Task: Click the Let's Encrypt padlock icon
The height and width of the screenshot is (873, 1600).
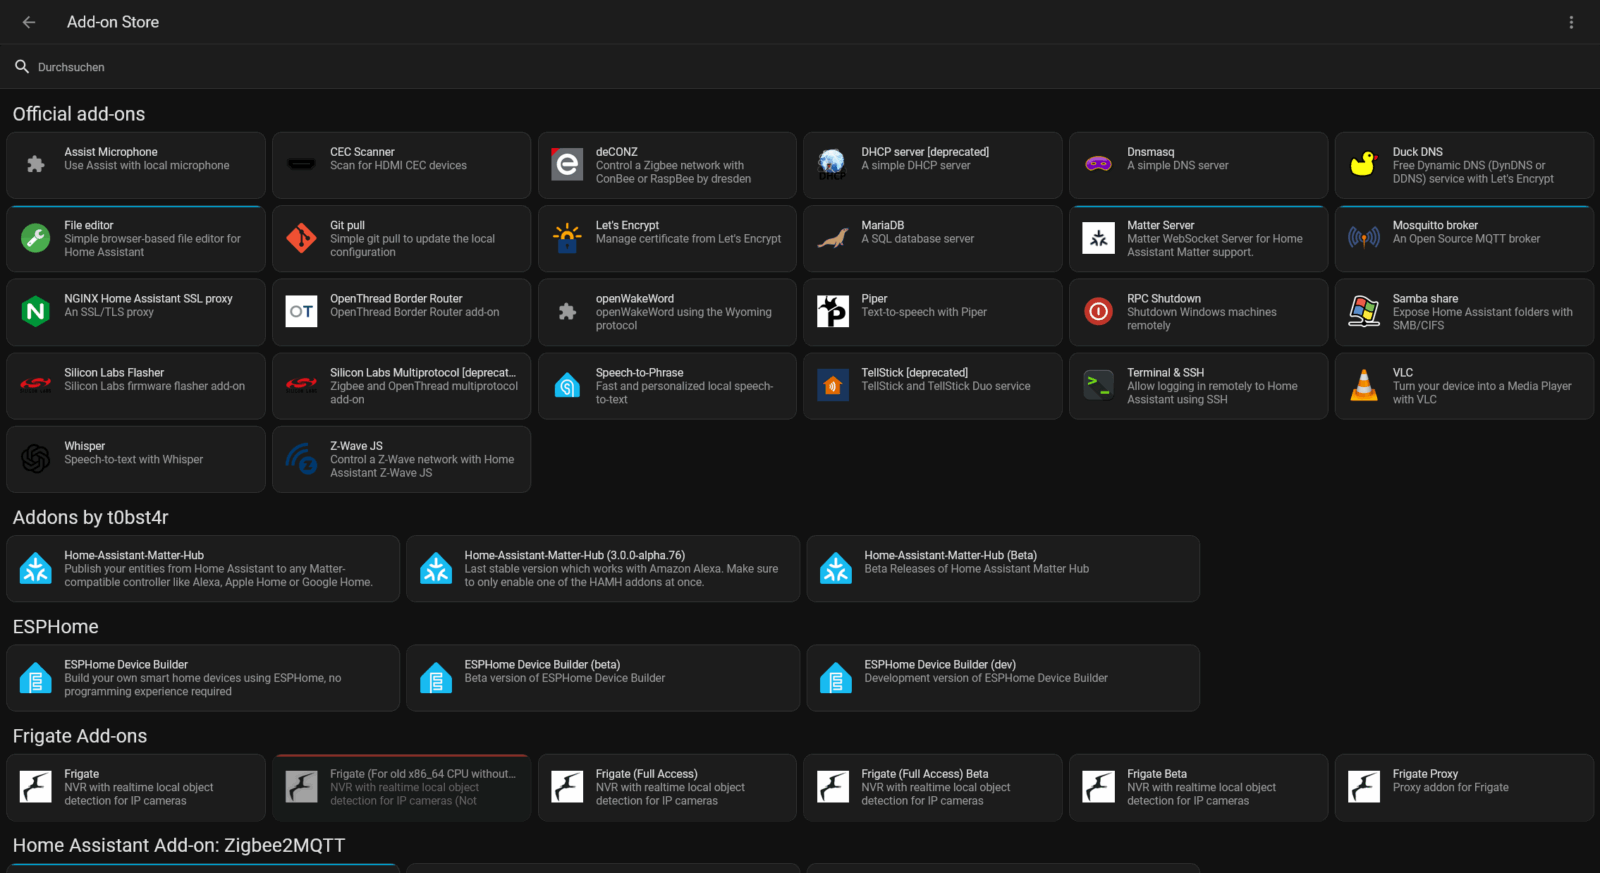Action: coord(567,238)
